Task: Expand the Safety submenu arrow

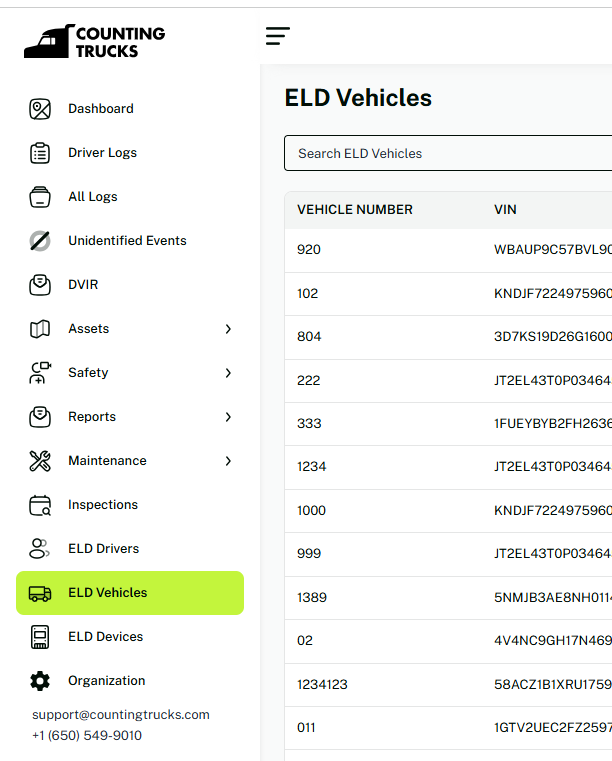Action: tap(228, 373)
